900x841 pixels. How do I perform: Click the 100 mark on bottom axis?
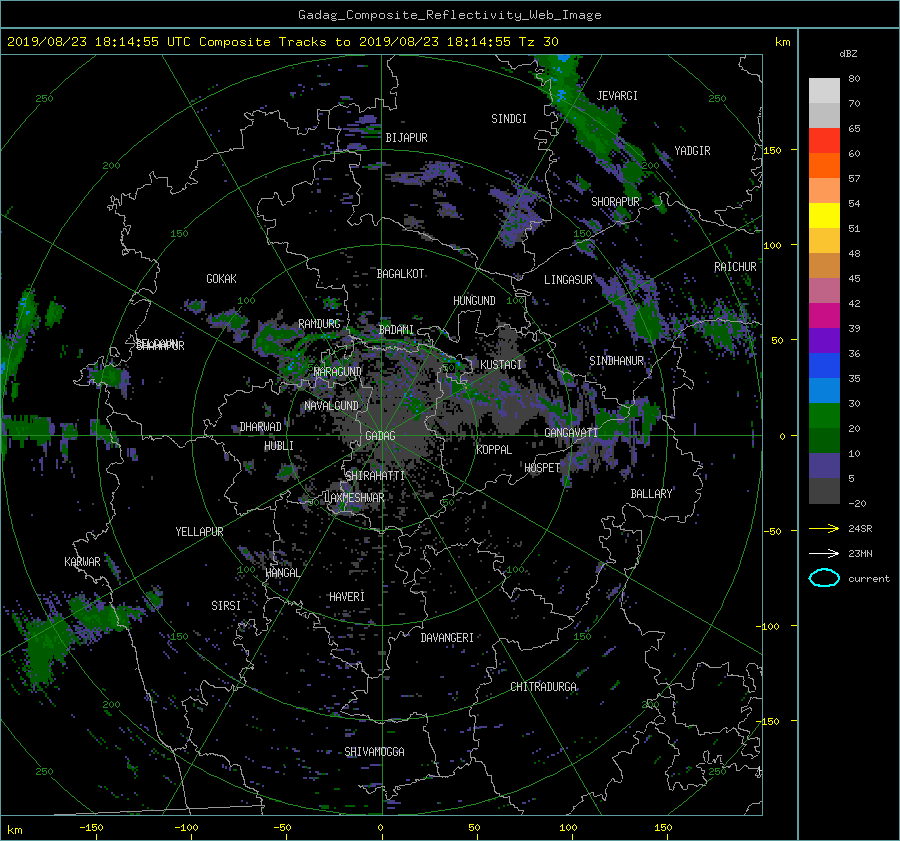[x=568, y=828]
